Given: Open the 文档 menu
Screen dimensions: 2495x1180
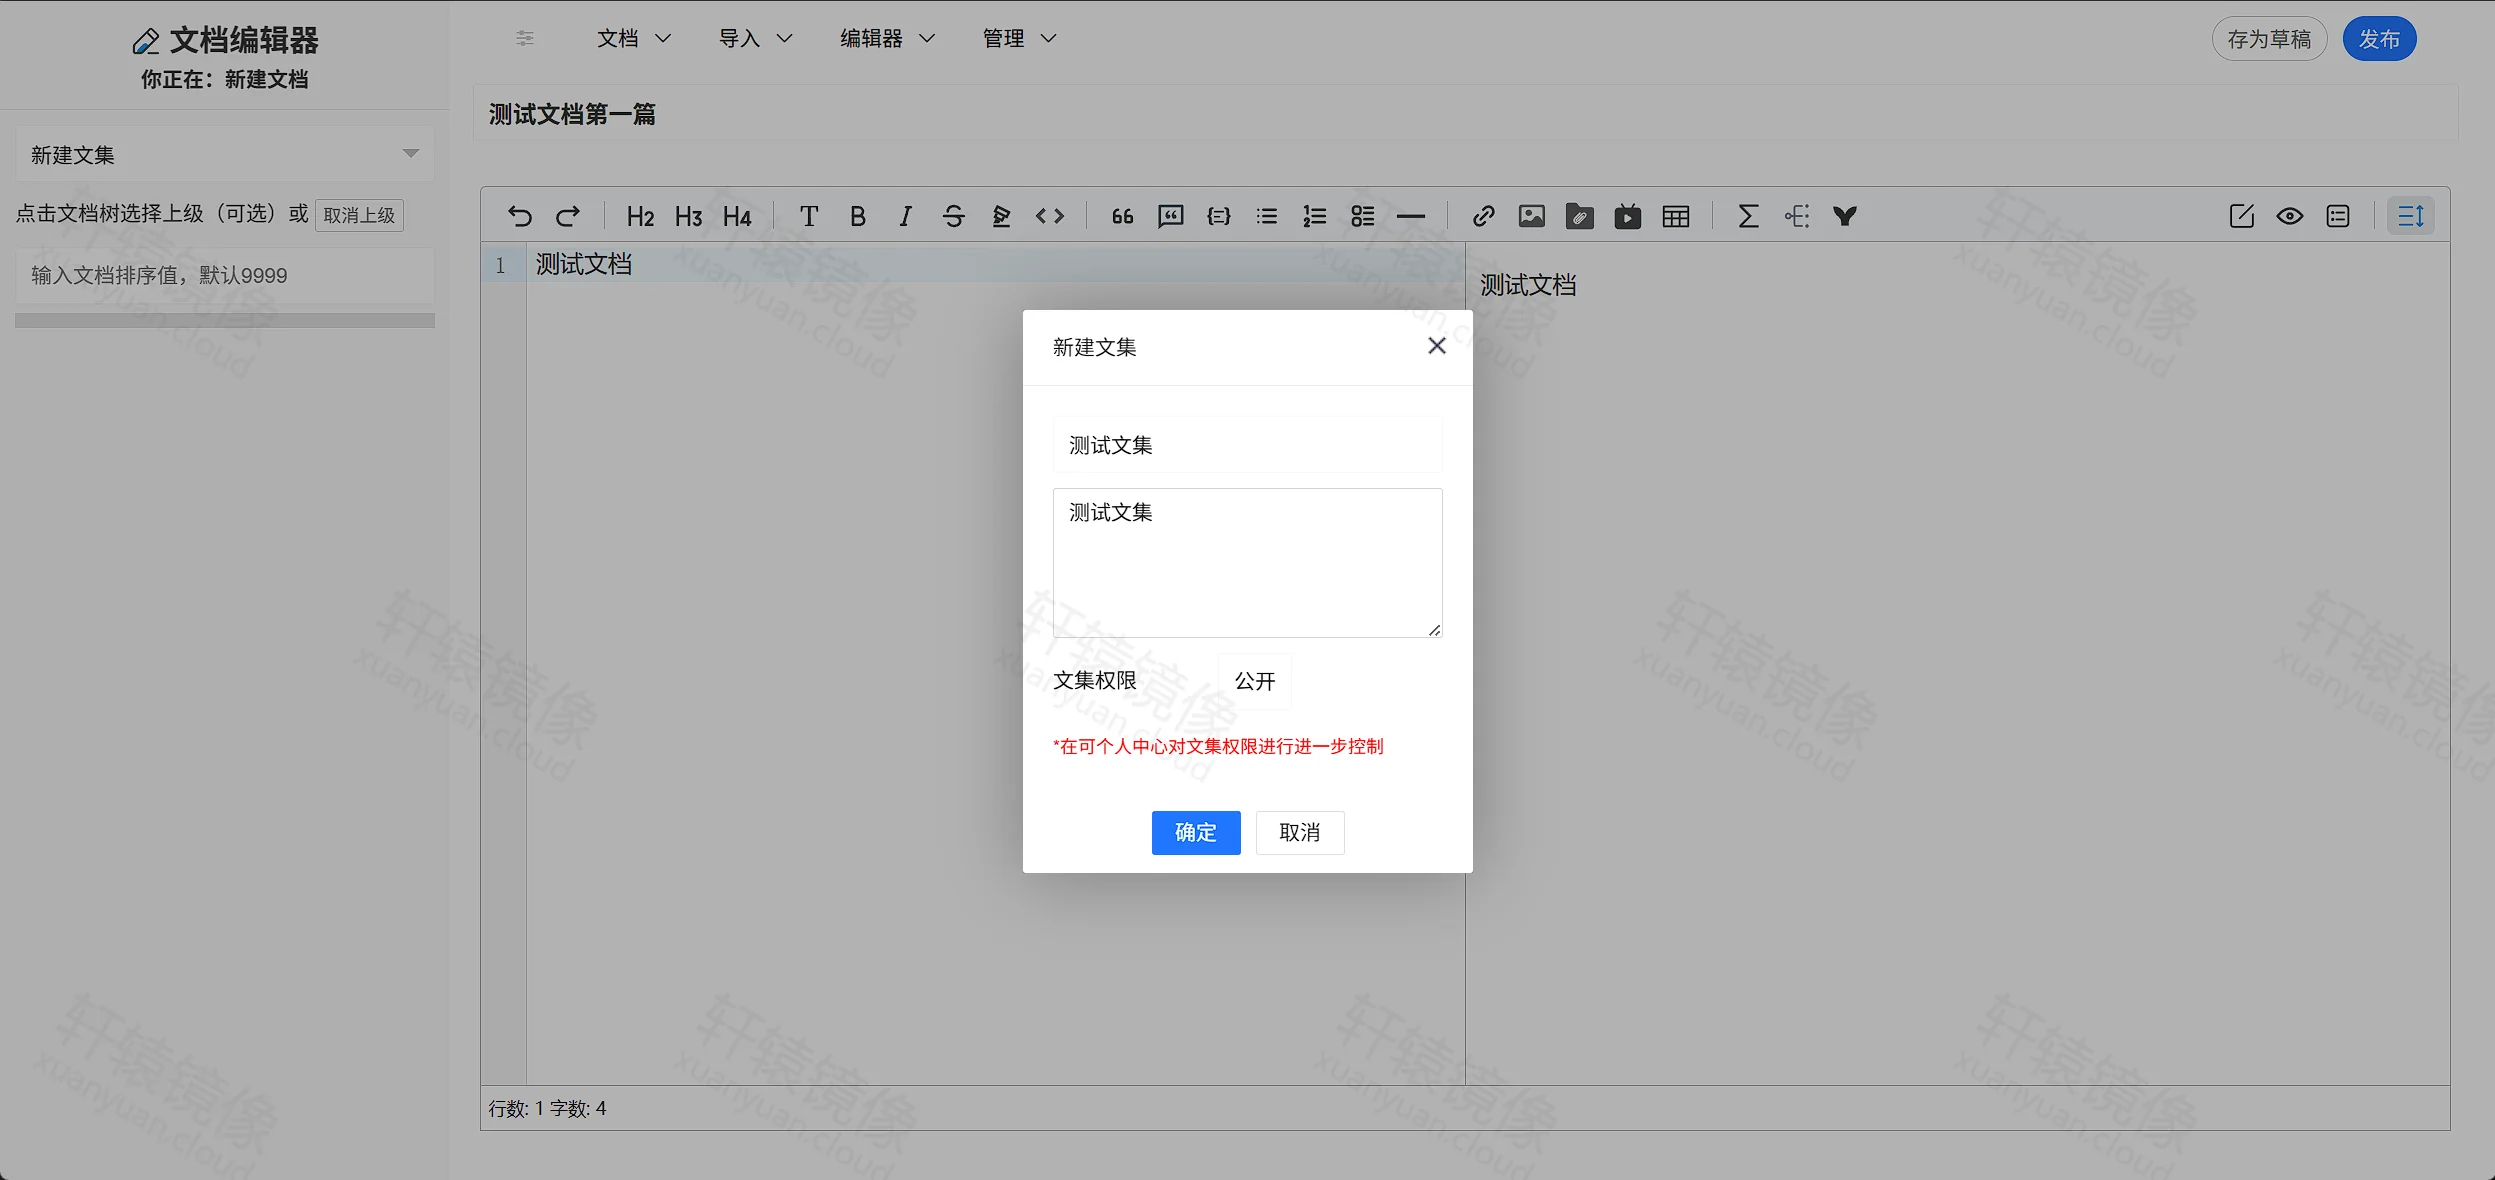Looking at the screenshot, I should pos(633,38).
